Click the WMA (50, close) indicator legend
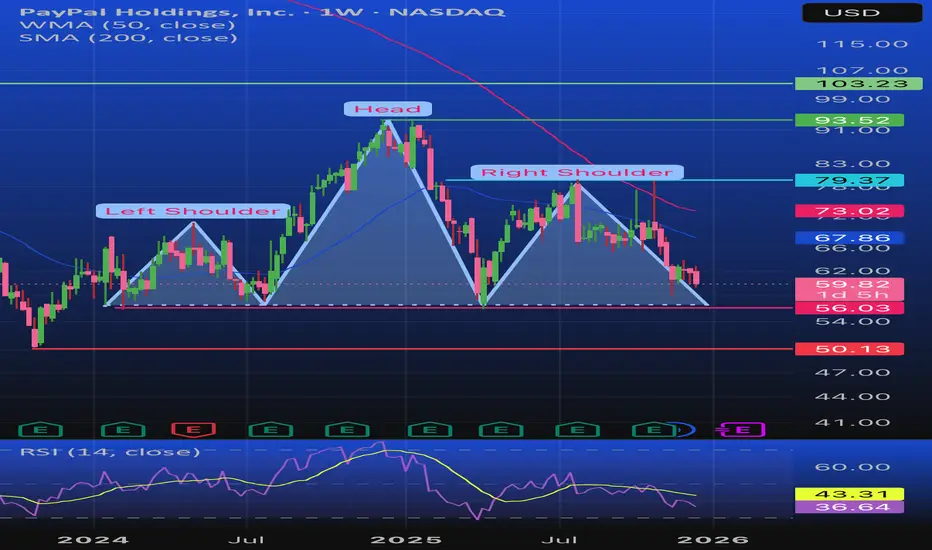The image size is (932, 550). tap(127, 25)
